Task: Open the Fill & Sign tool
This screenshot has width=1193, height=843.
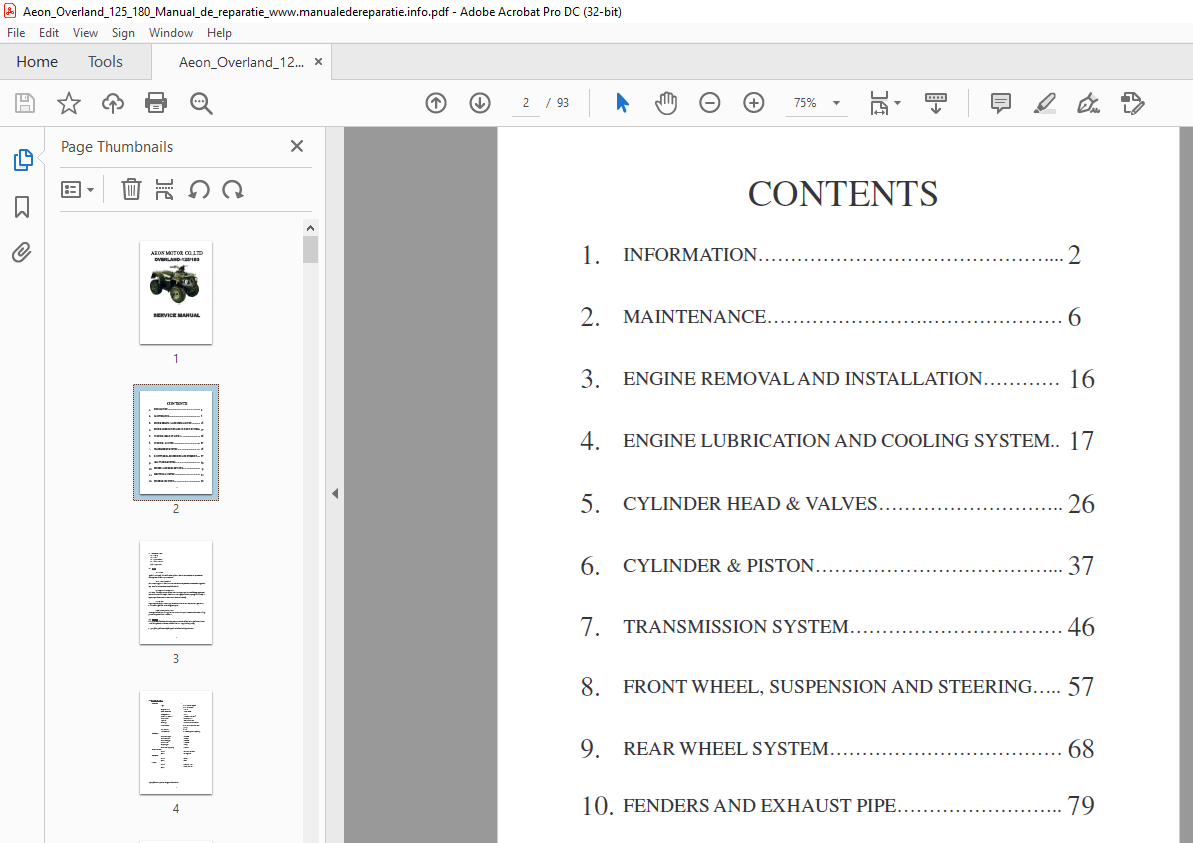Action: pyautogui.click(x=1089, y=103)
